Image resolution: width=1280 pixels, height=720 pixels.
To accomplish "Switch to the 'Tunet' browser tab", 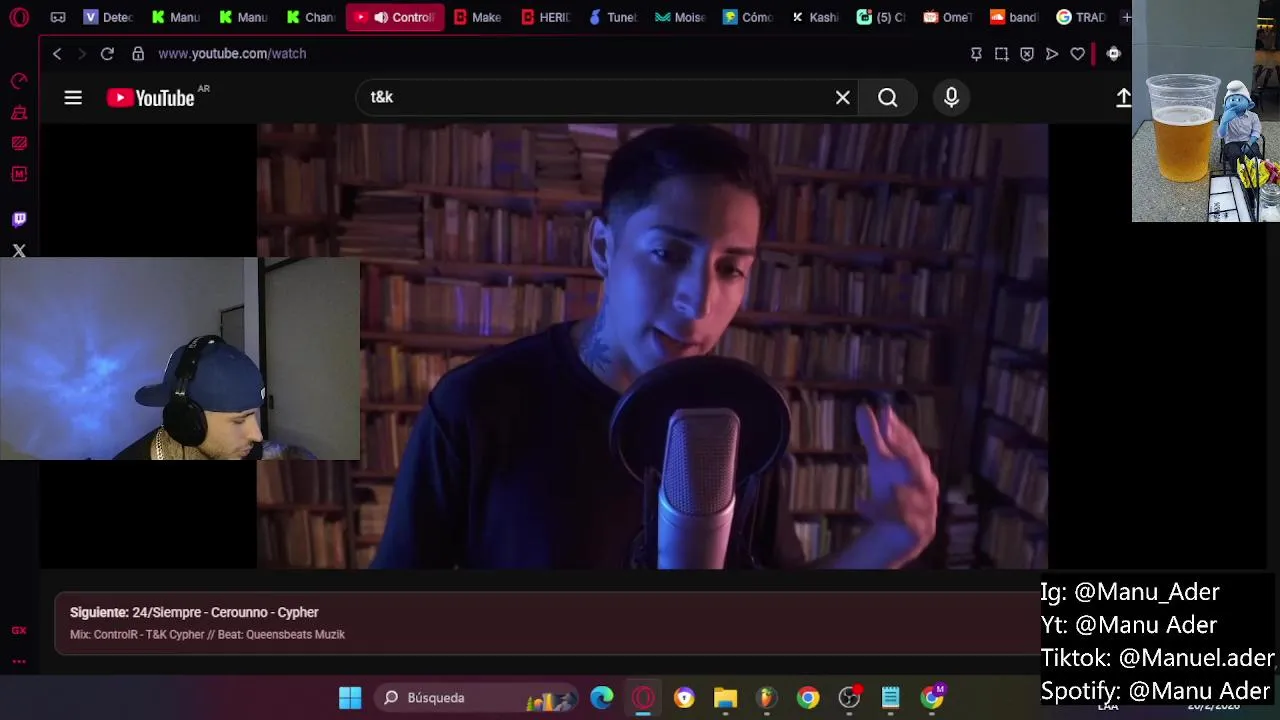I will coord(614,17).
